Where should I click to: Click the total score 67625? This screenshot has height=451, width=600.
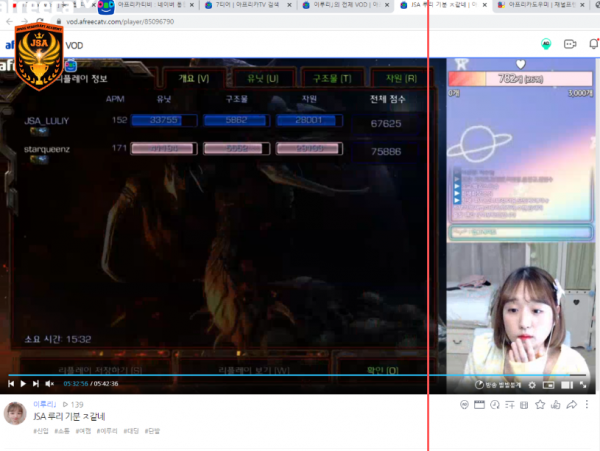point(386,124)
